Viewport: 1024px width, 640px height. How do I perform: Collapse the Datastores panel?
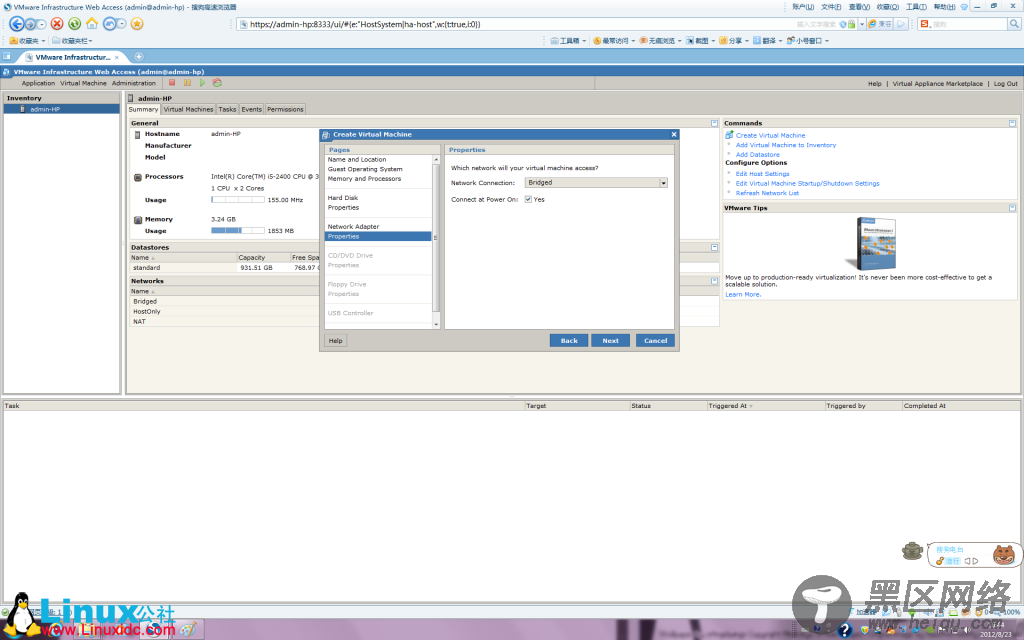[x=714, y=248]
